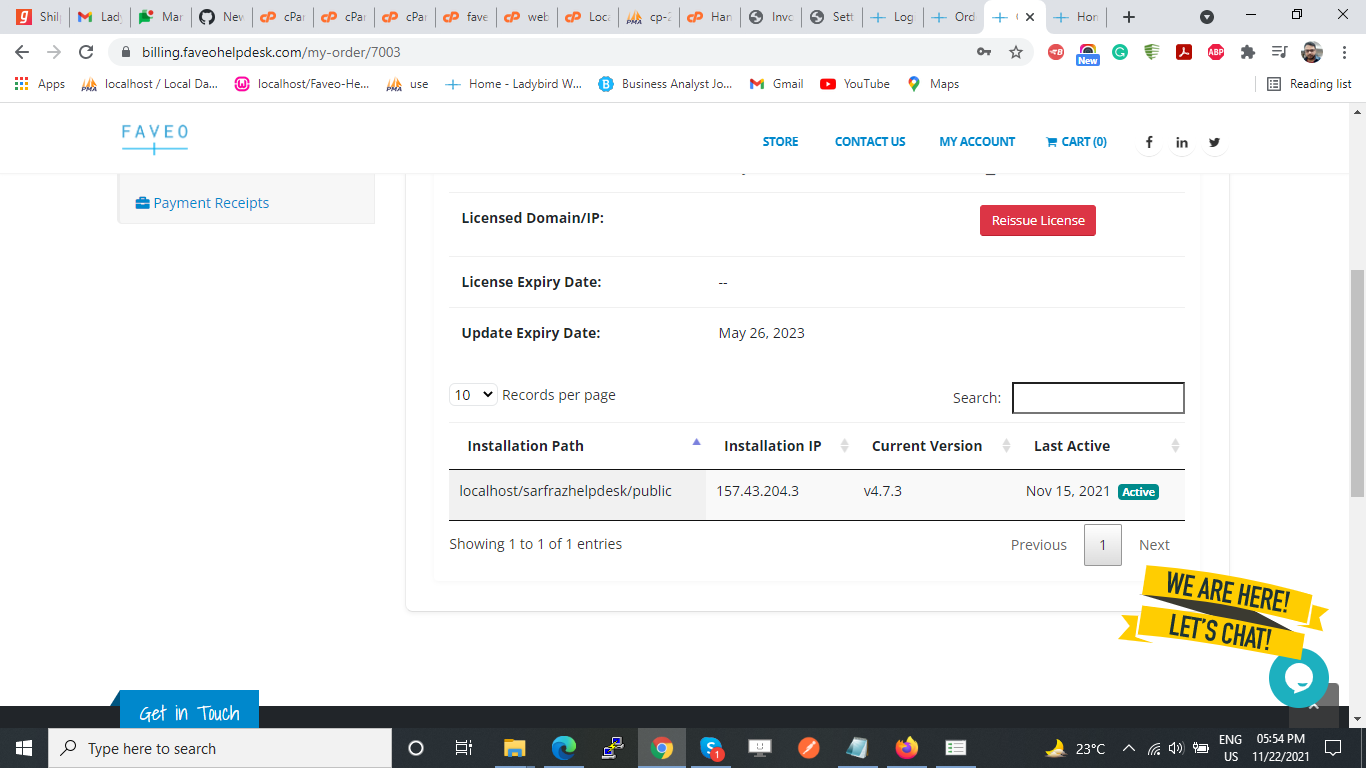Open STORE menu item
The width and height of the screenshot is (1366, 768).
click(x=780, y=142)
